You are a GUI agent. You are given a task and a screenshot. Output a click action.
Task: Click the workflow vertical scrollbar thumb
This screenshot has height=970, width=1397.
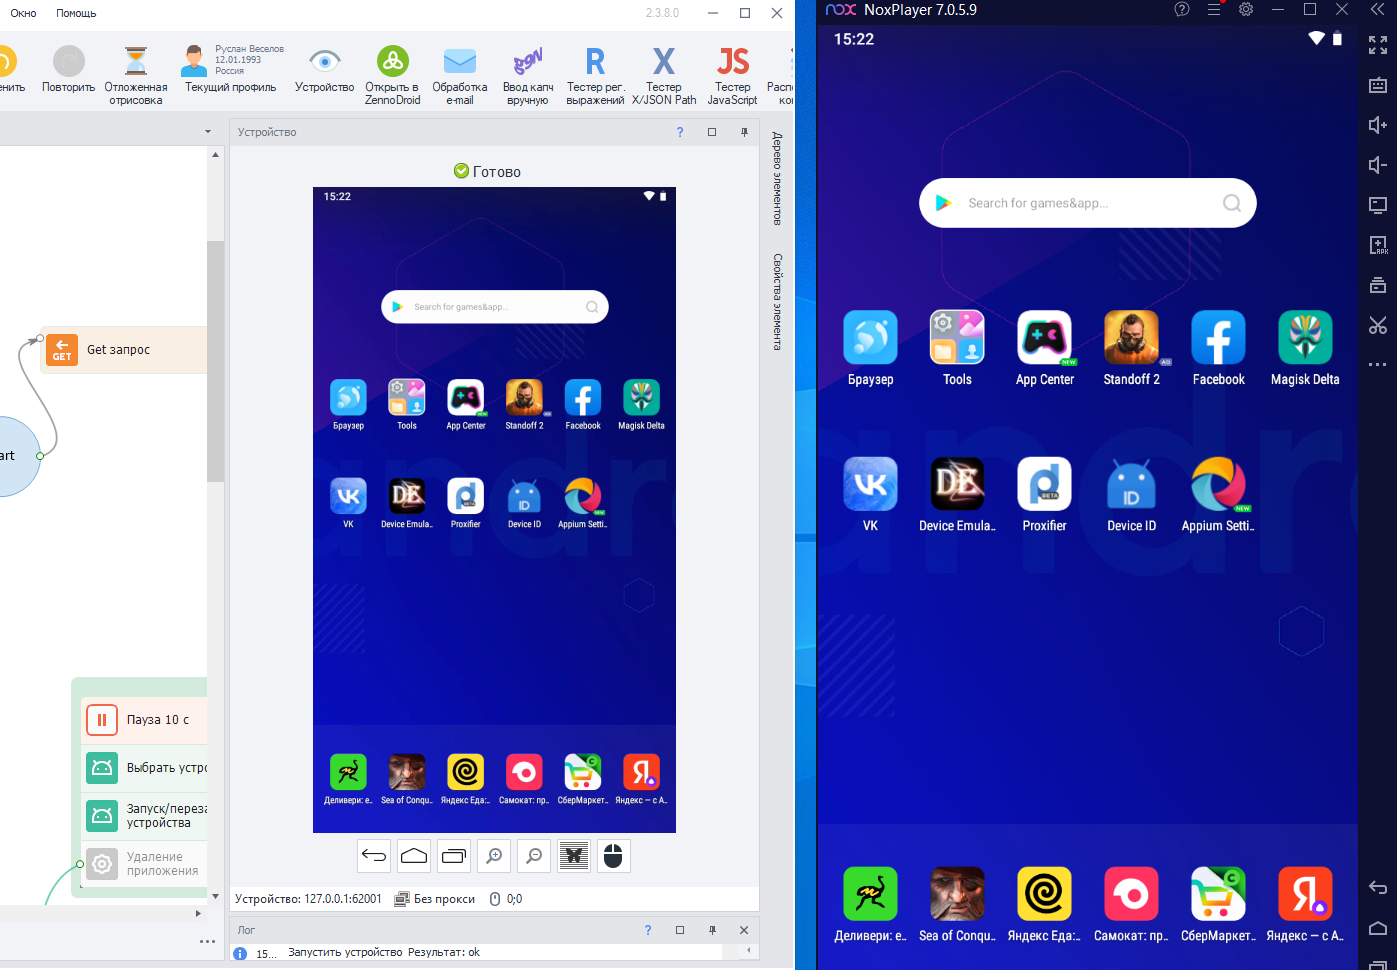pos(215,361)
